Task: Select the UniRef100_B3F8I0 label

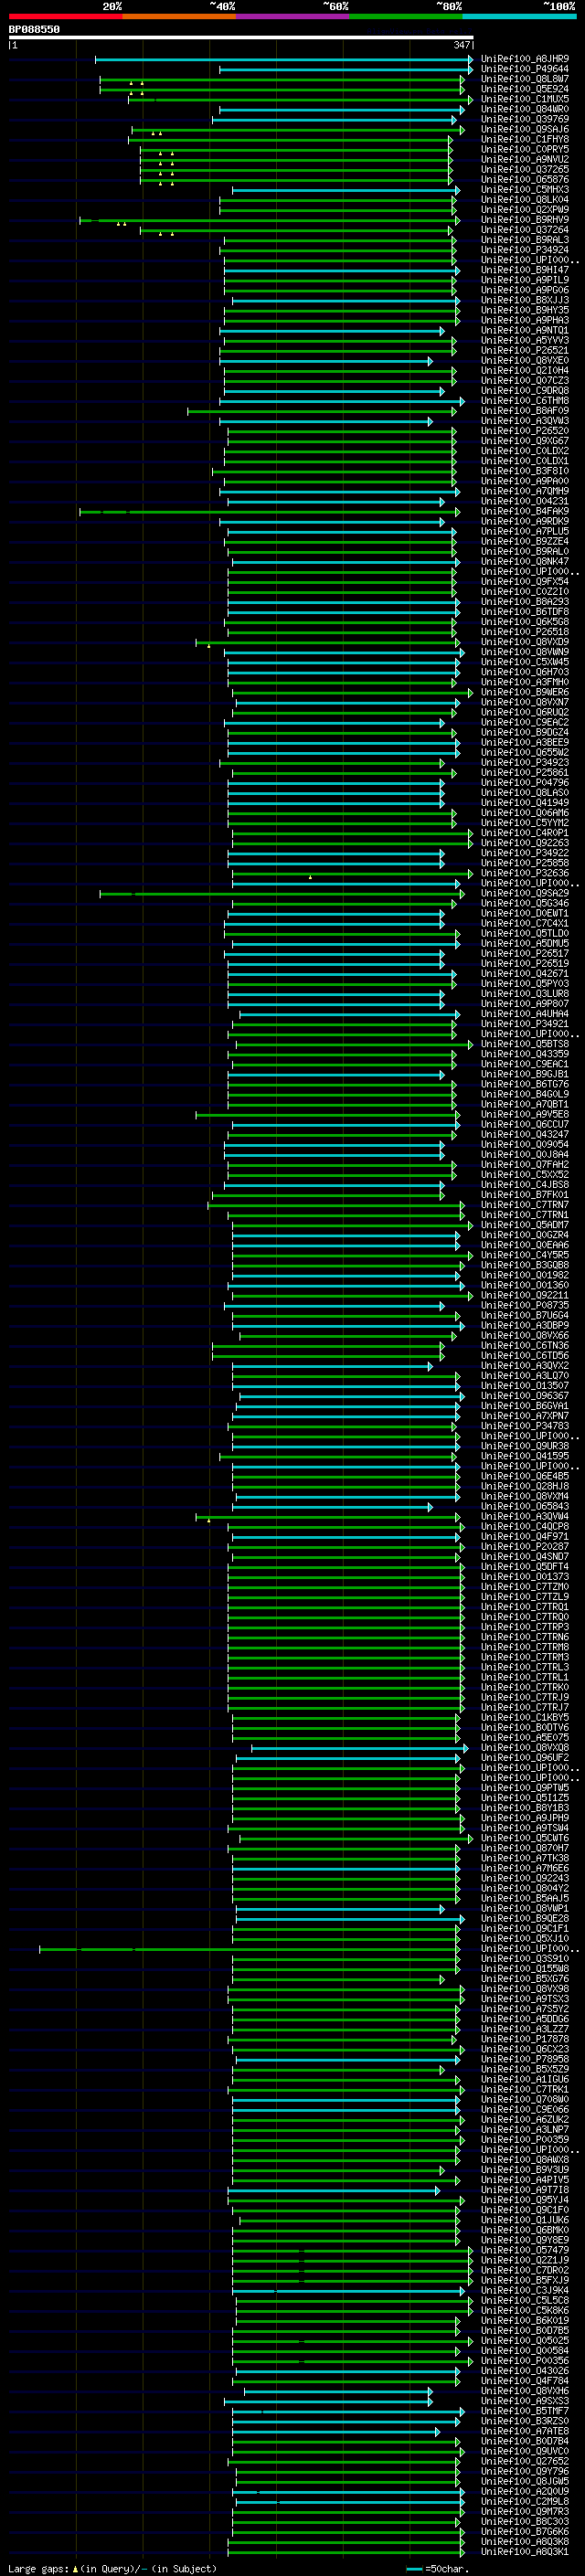Action: click(x=525, y=471)
